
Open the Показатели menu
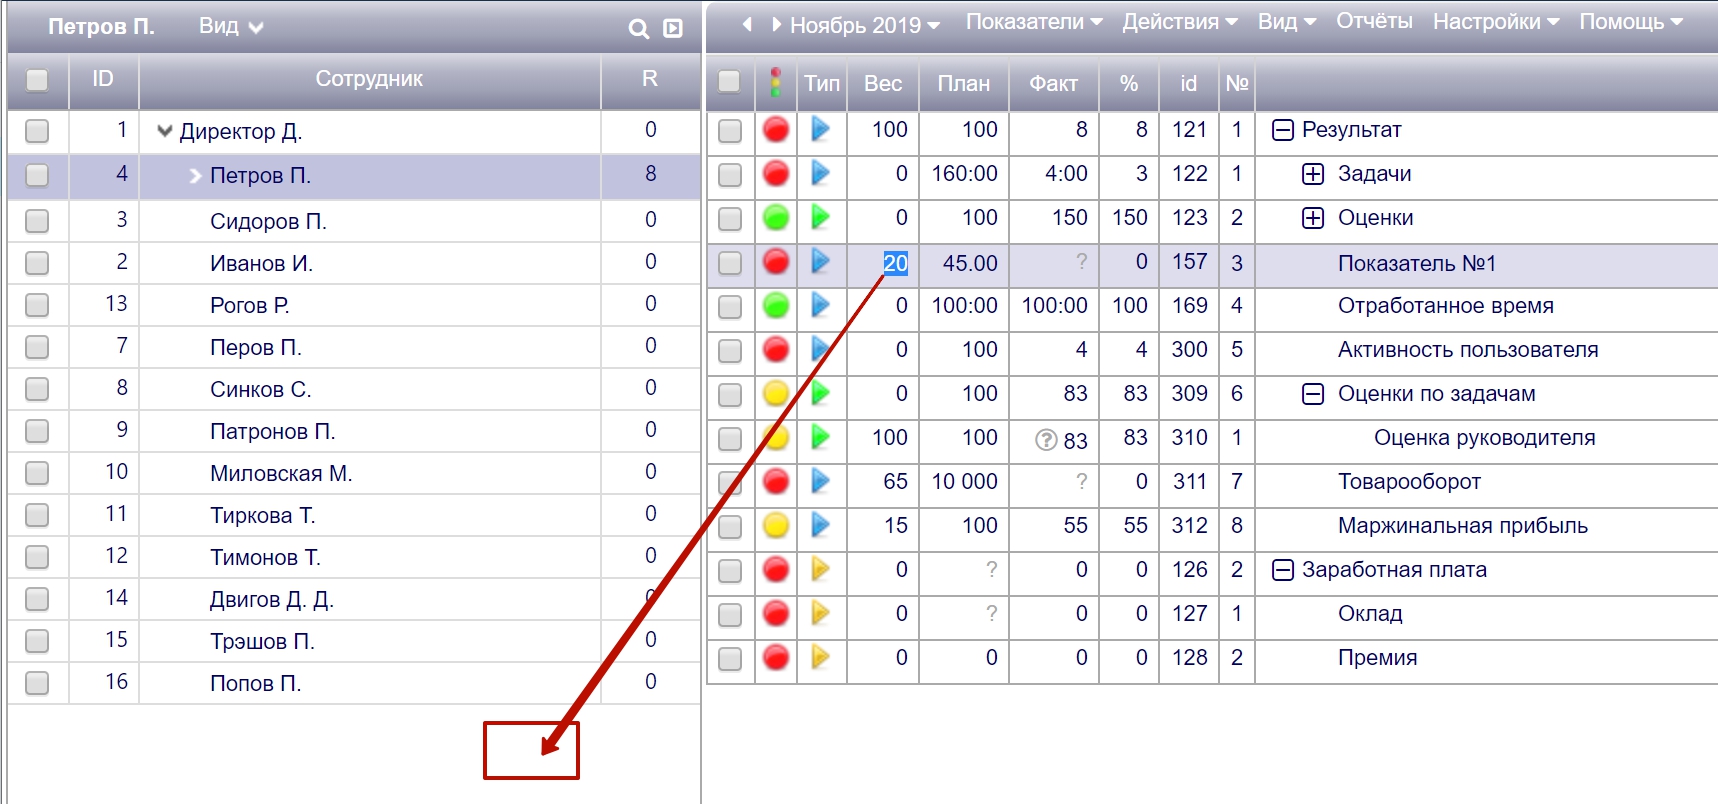coord(1033,22)
